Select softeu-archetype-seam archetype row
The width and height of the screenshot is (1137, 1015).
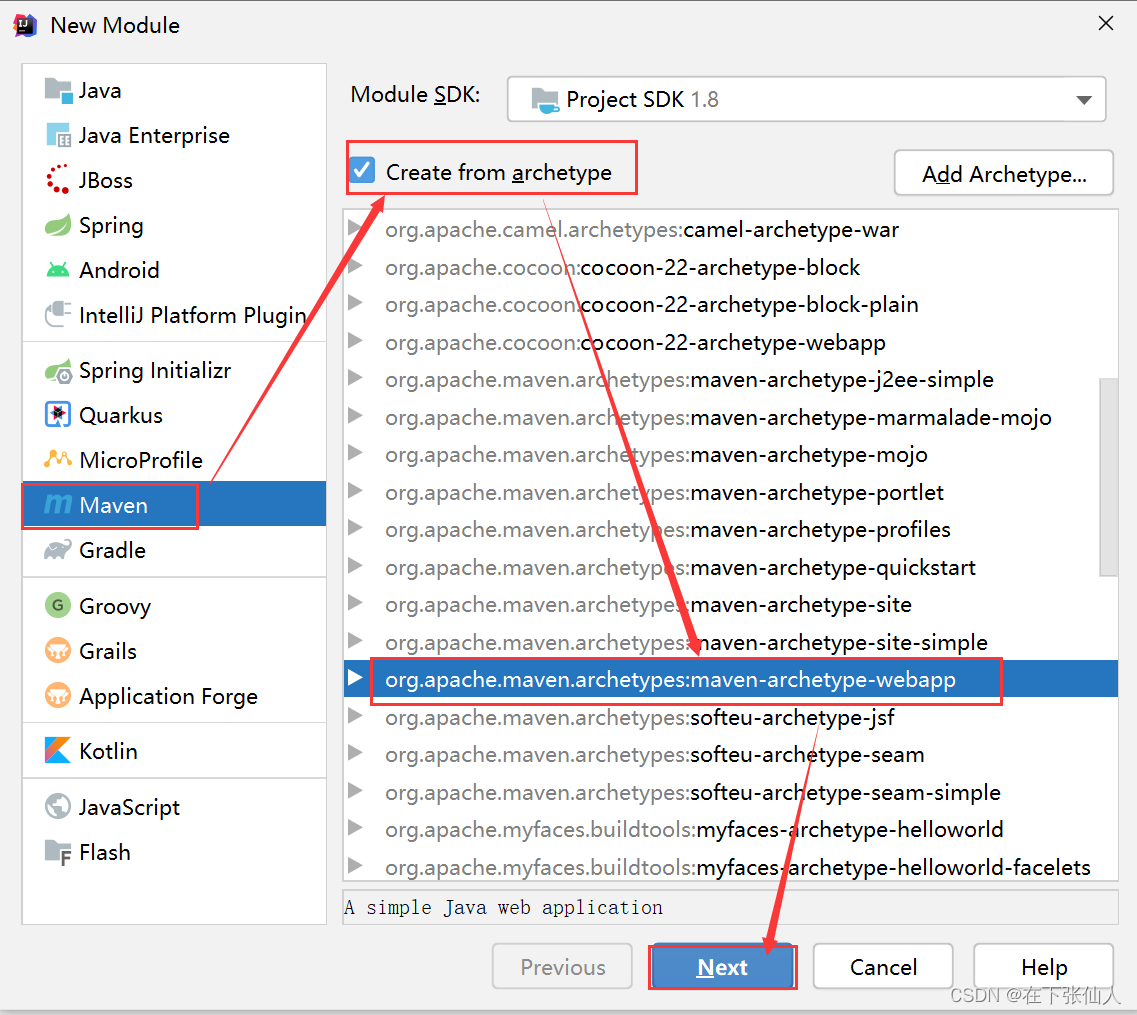(731, 754)
